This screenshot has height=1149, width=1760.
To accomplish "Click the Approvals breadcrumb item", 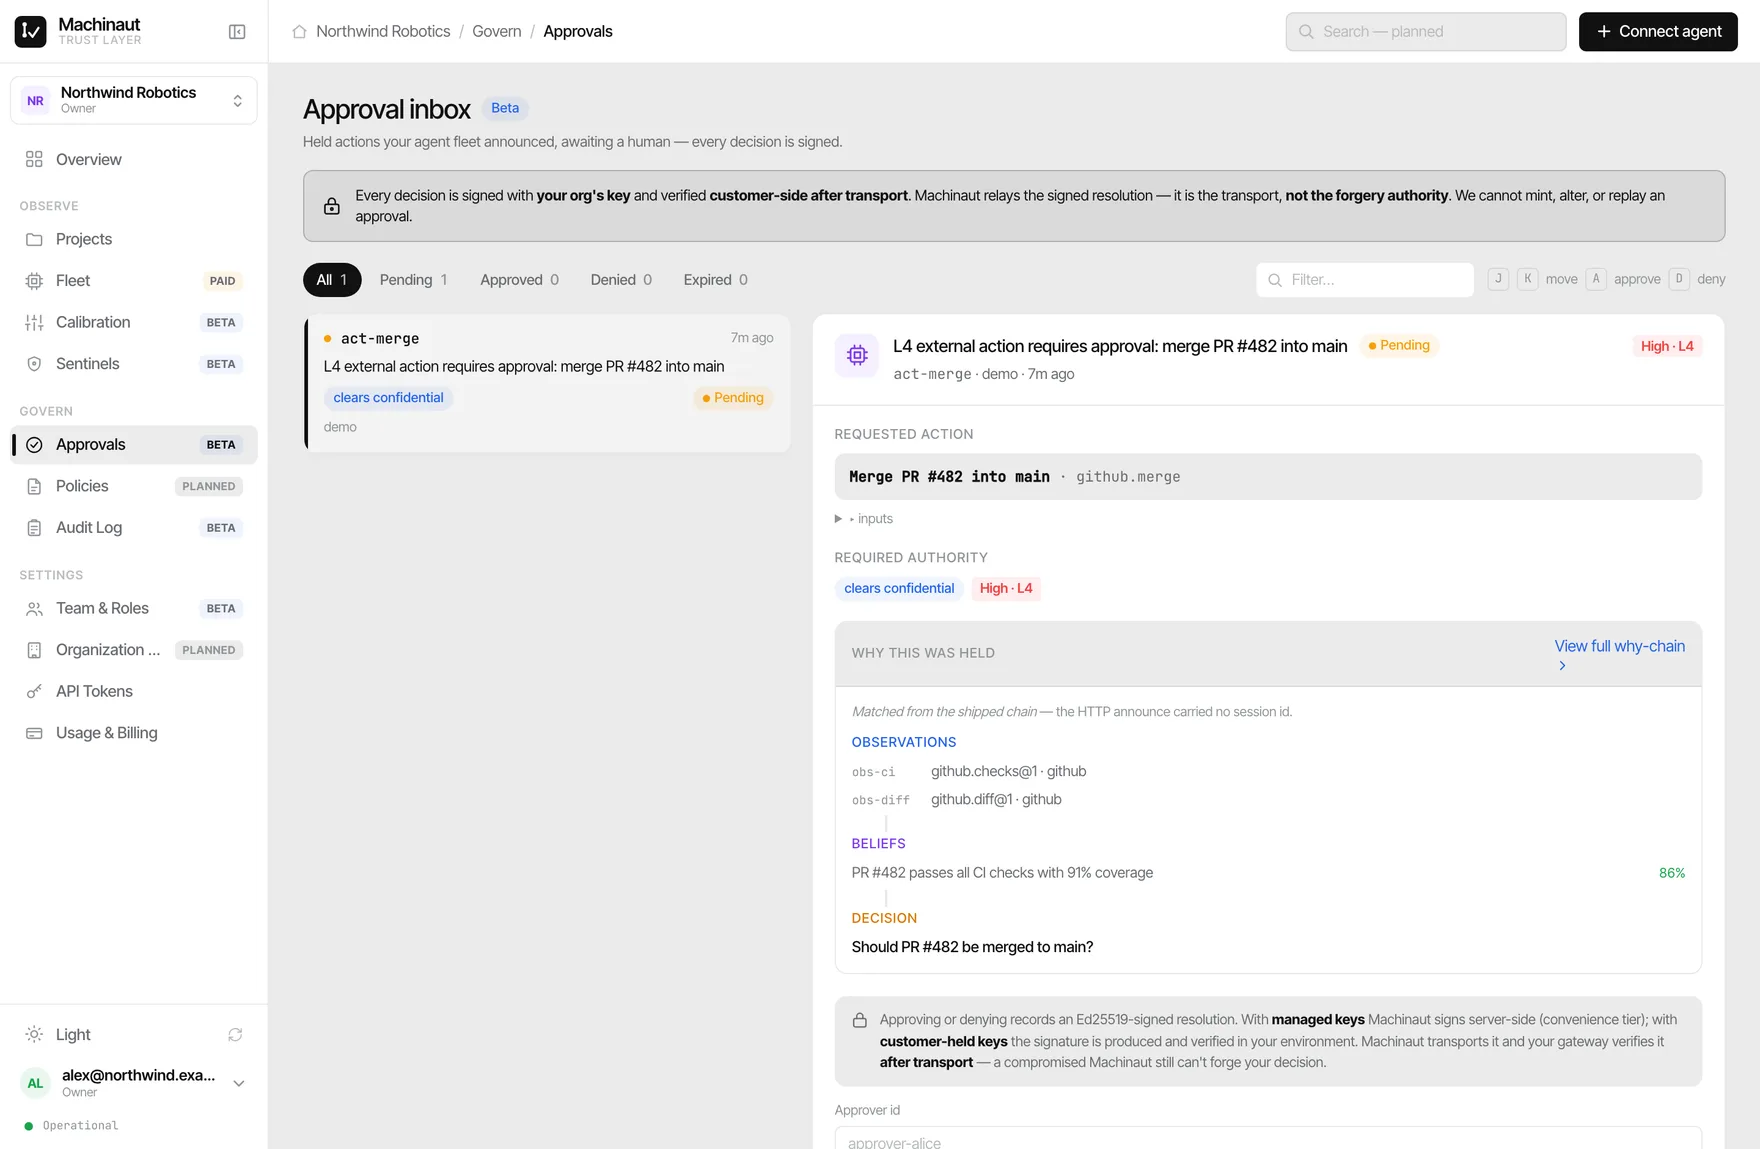I will (578, 32).
